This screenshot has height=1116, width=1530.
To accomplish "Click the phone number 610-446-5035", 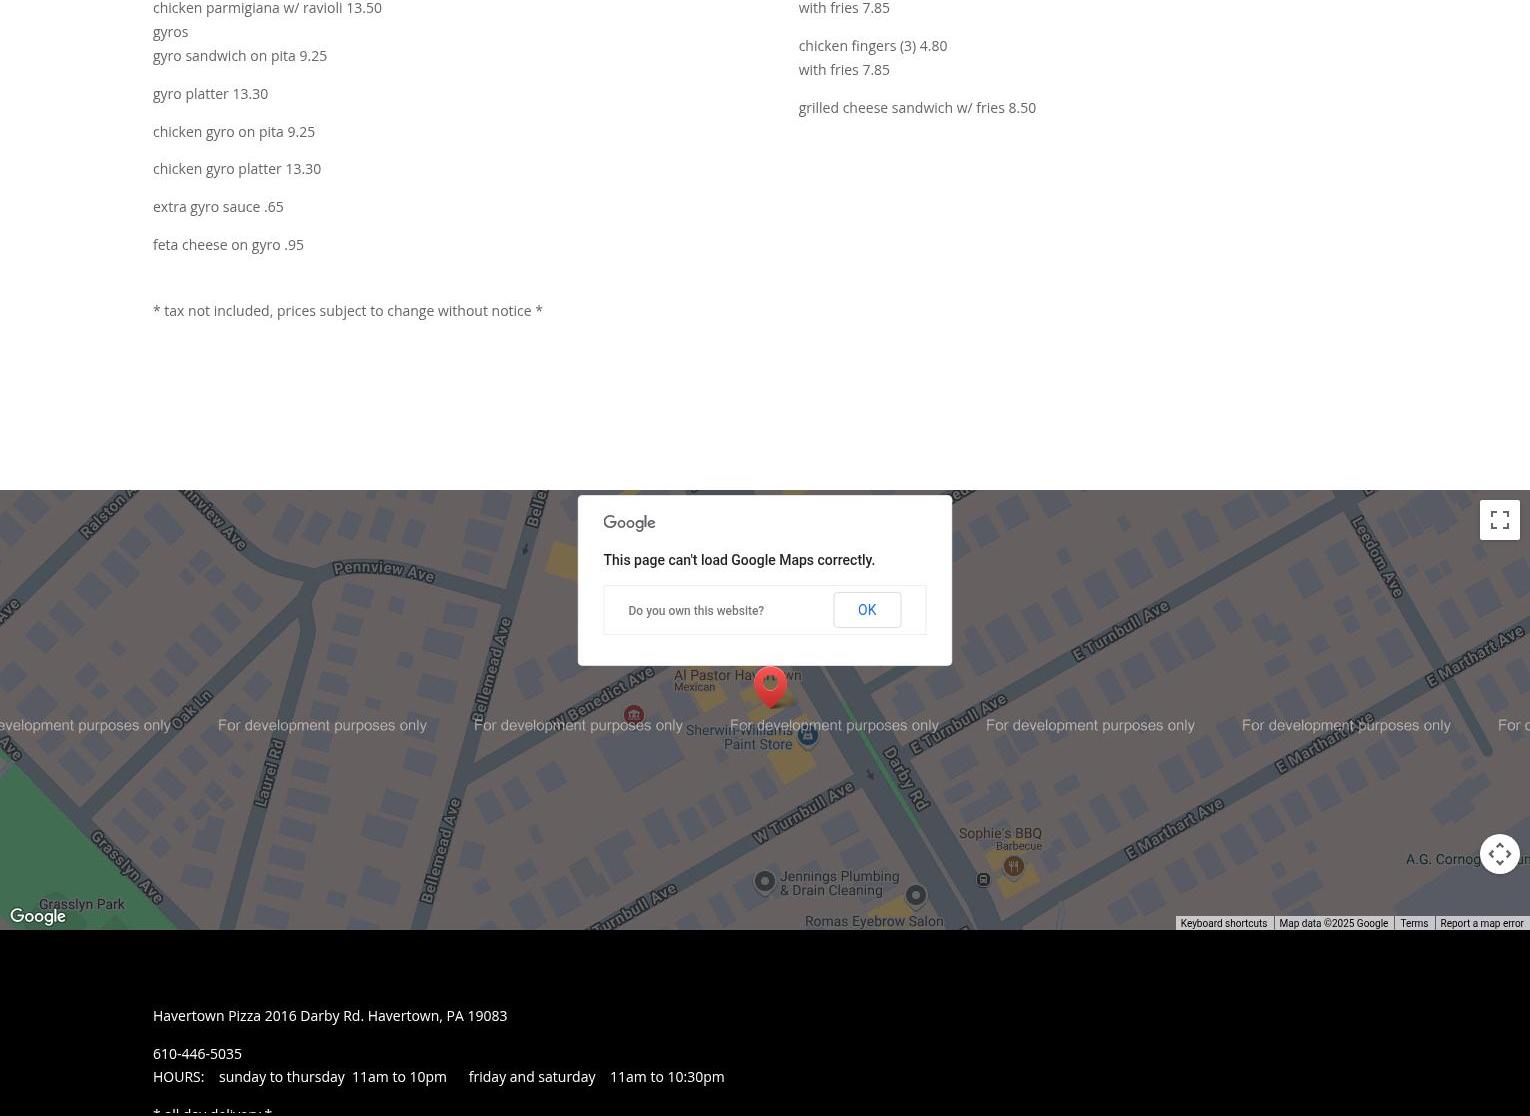I will (x=197, y=1053).
